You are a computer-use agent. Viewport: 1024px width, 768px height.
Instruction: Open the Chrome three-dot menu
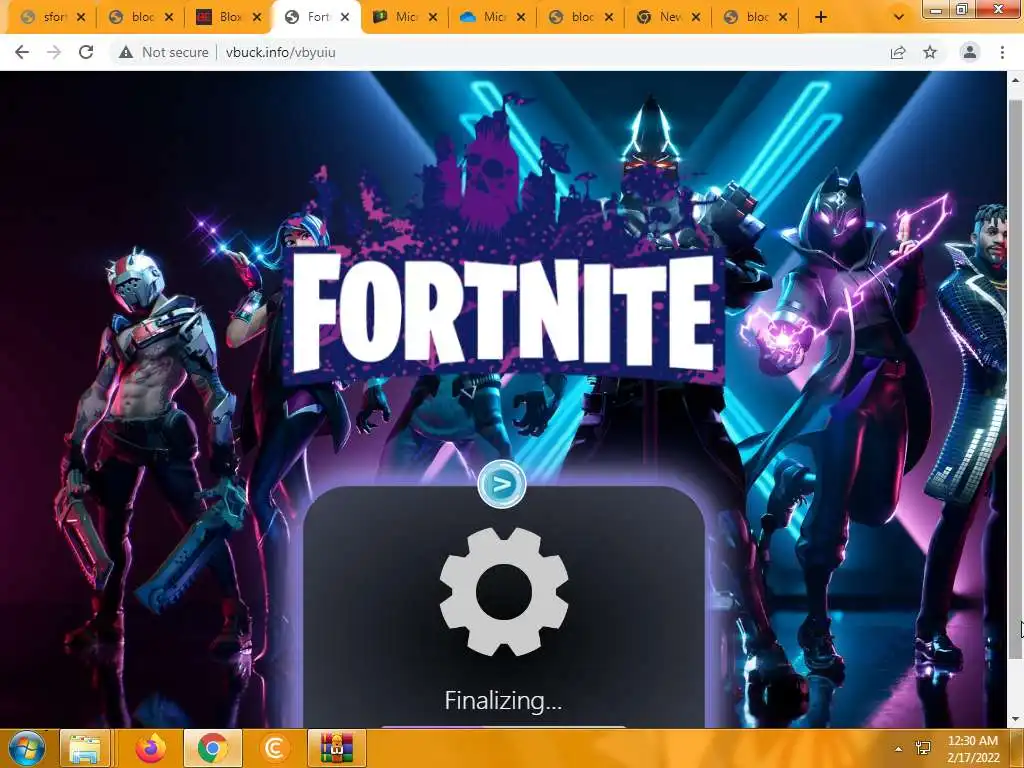[1002, 52]
